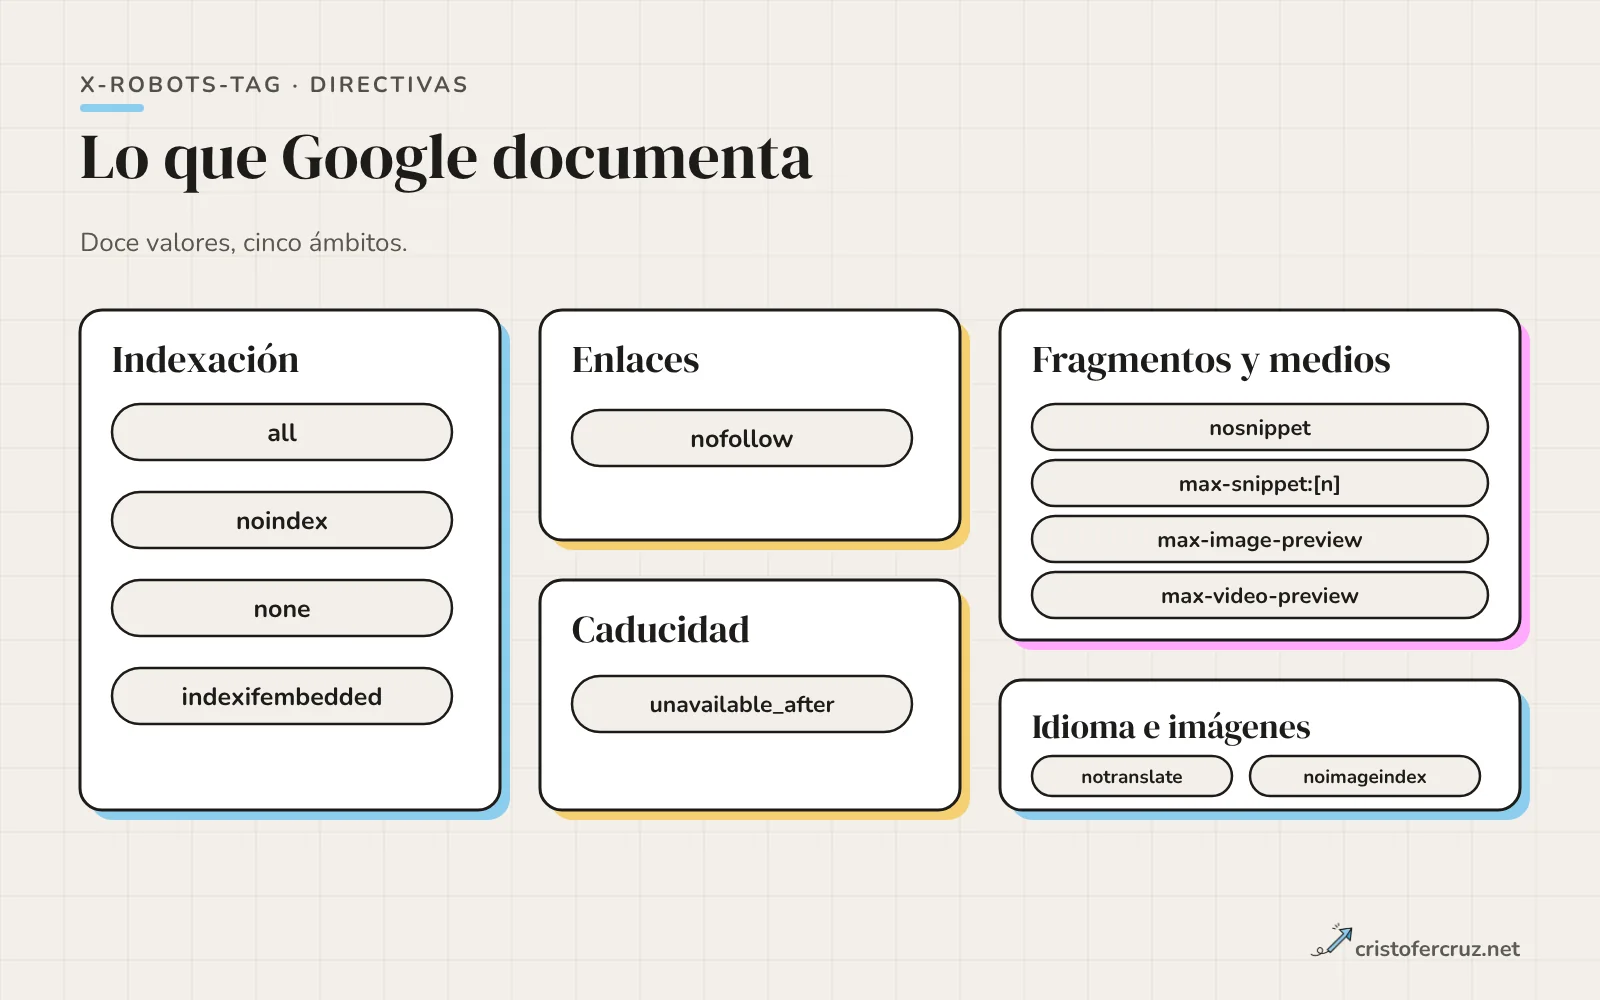Click the 'Idioma e imágenes' heading

pos(1171,727)
